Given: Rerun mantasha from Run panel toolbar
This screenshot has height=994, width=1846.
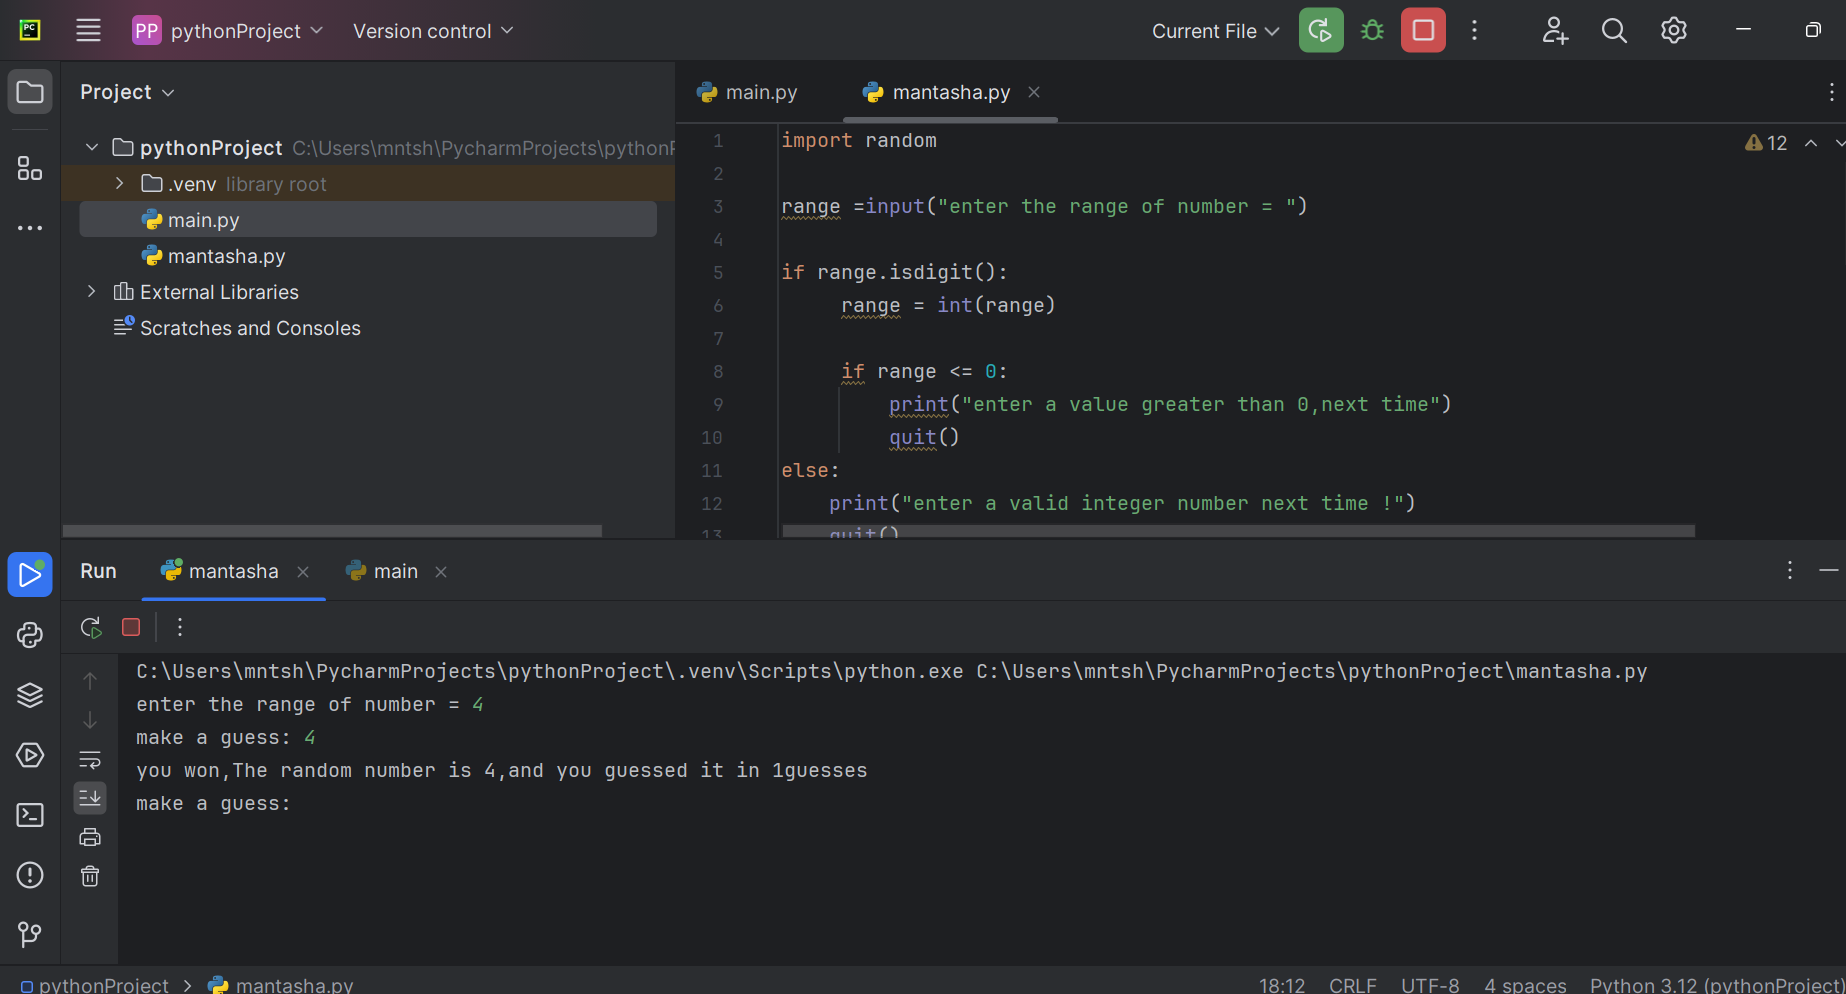Looking at the screenshot, I should click(91, 628).
